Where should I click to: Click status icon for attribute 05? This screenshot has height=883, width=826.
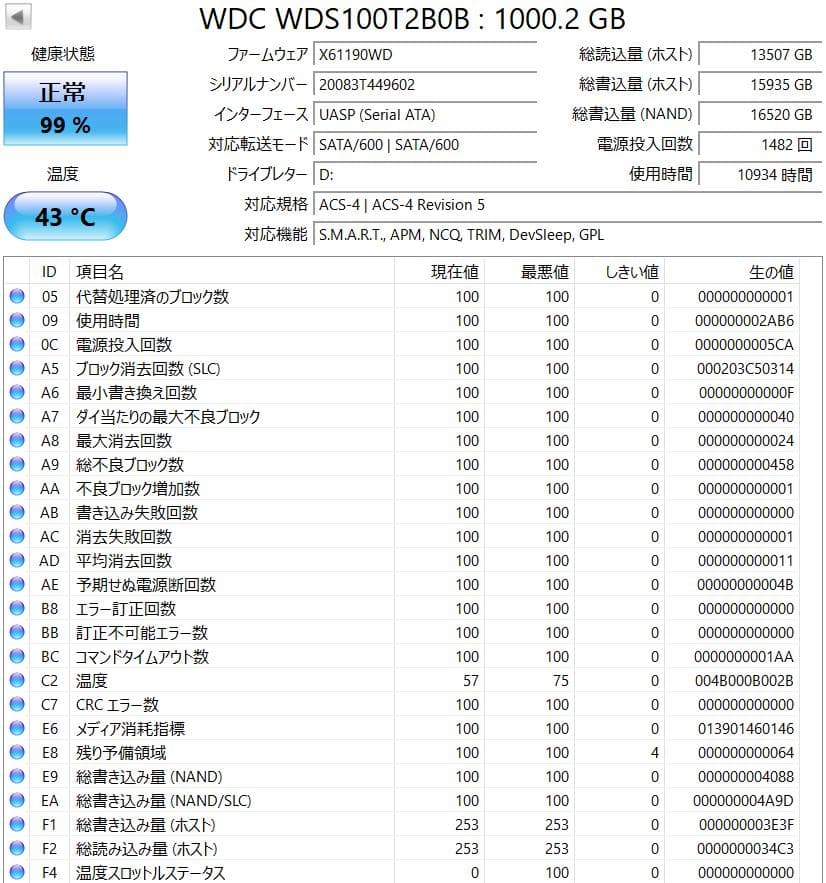pos(17,296)
